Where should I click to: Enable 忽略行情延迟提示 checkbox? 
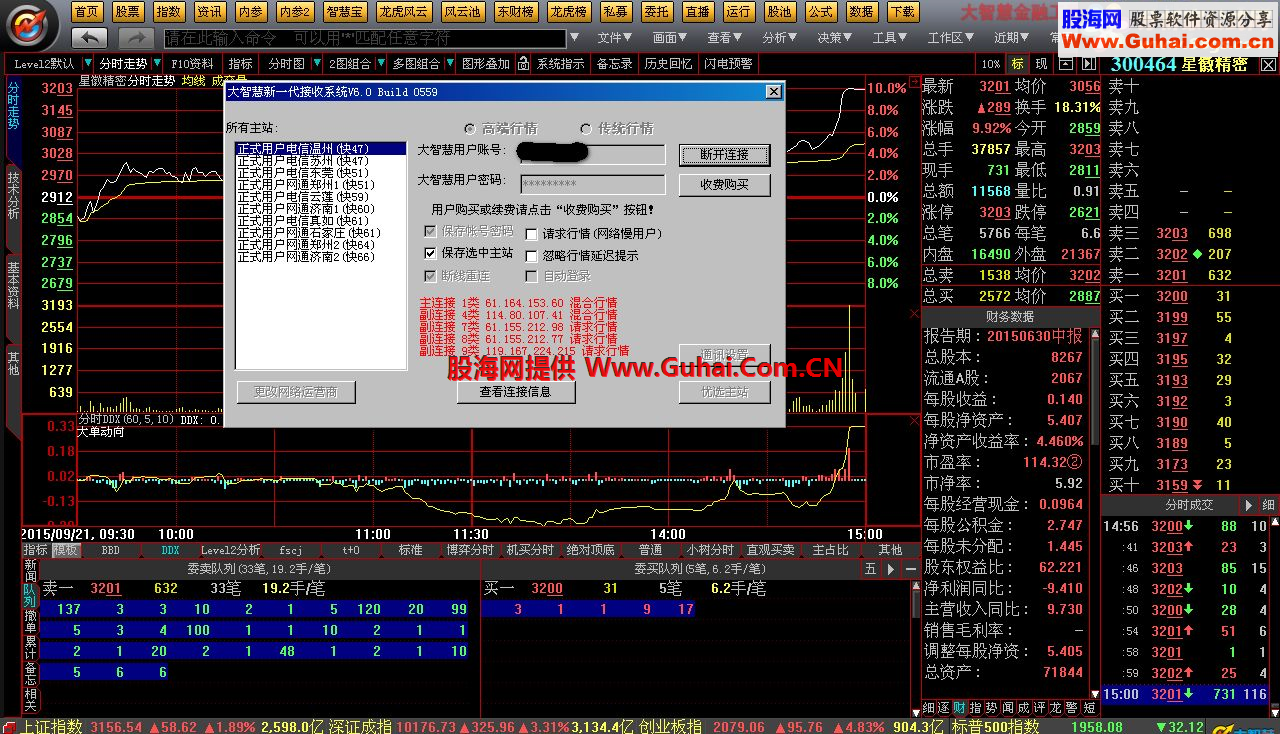coord(532,255)
